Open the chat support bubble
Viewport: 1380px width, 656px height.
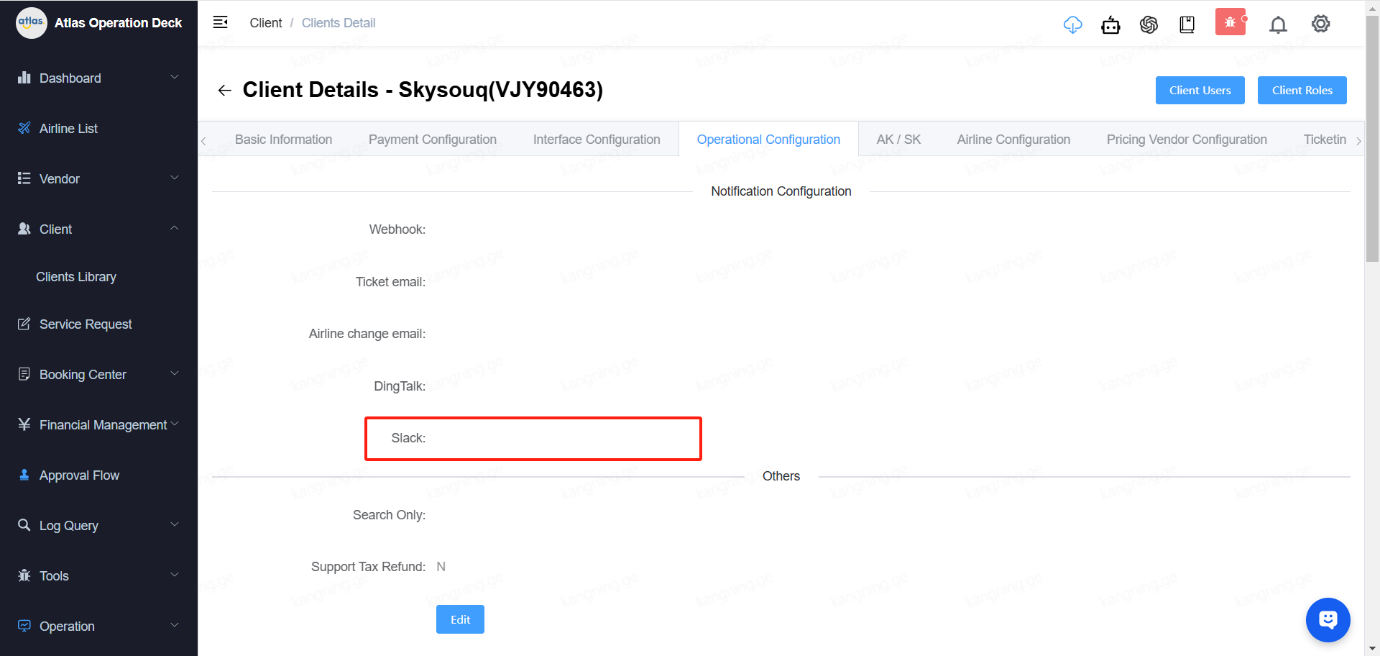pyautogui.click(x=1327, y=620)
